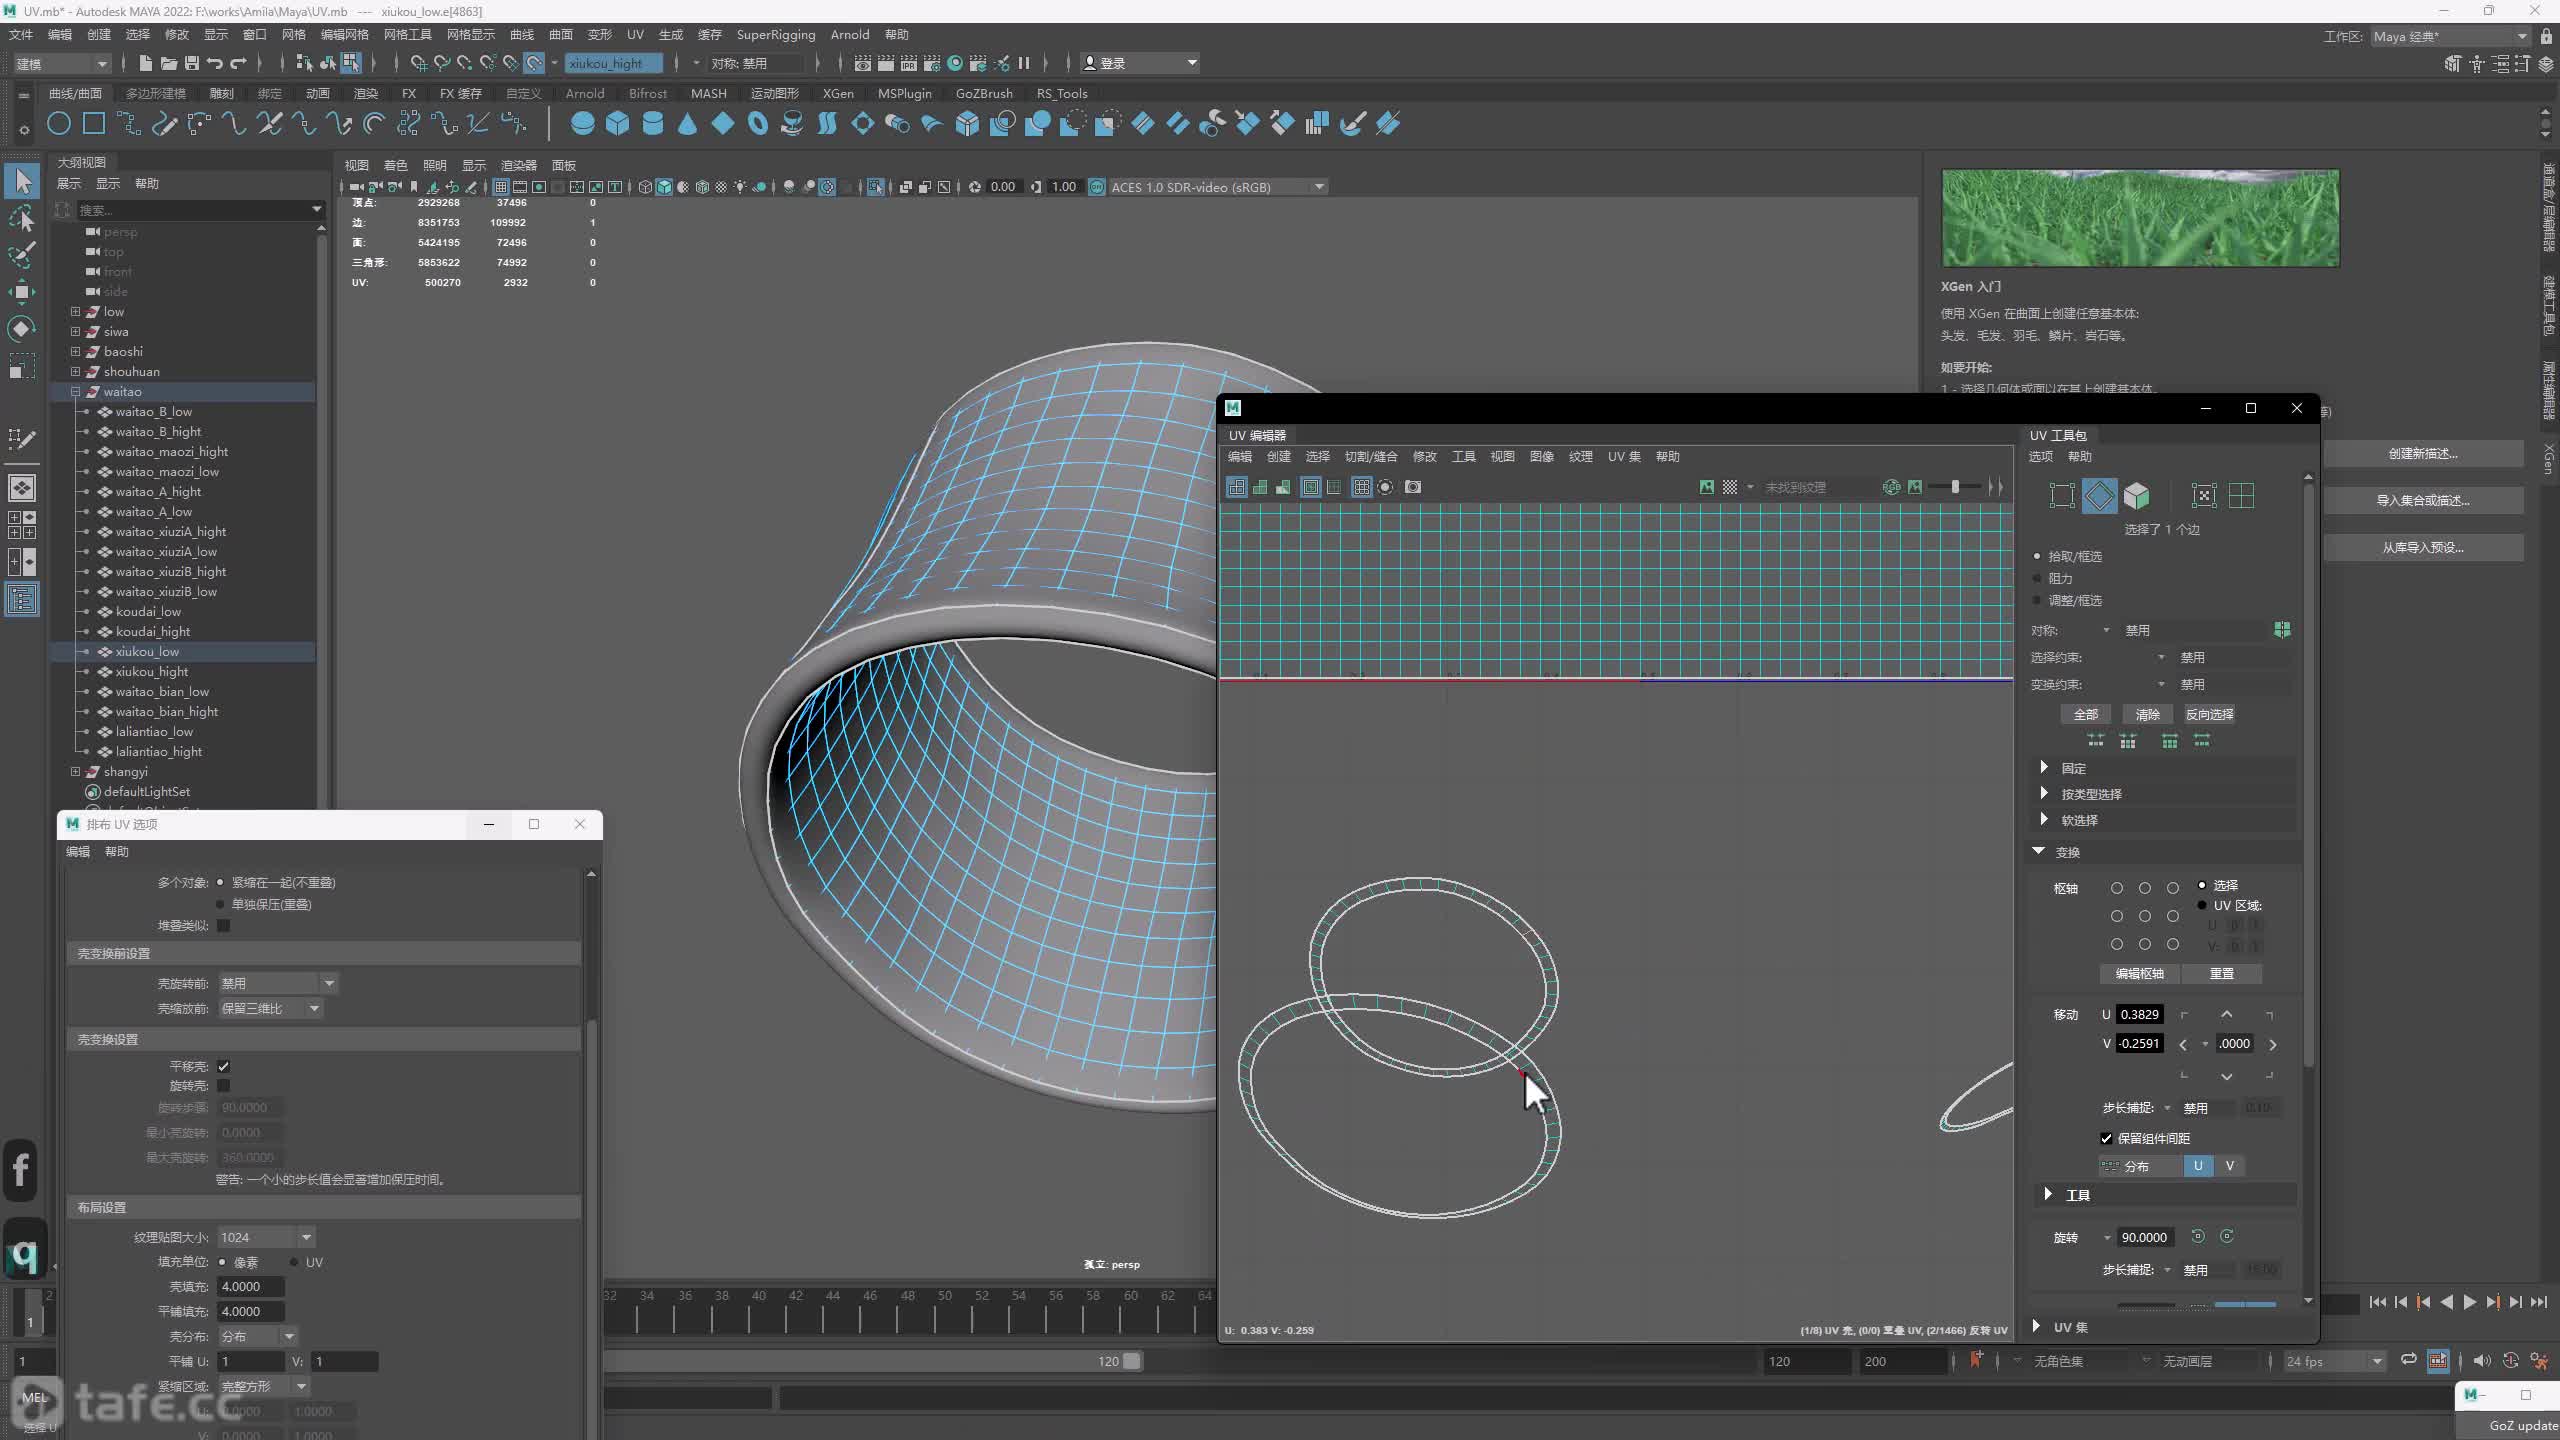This screenshot has width=2560, height=1440.
Task: Expand the 软选择 section in UV Toolkit
Action: 2044,819
